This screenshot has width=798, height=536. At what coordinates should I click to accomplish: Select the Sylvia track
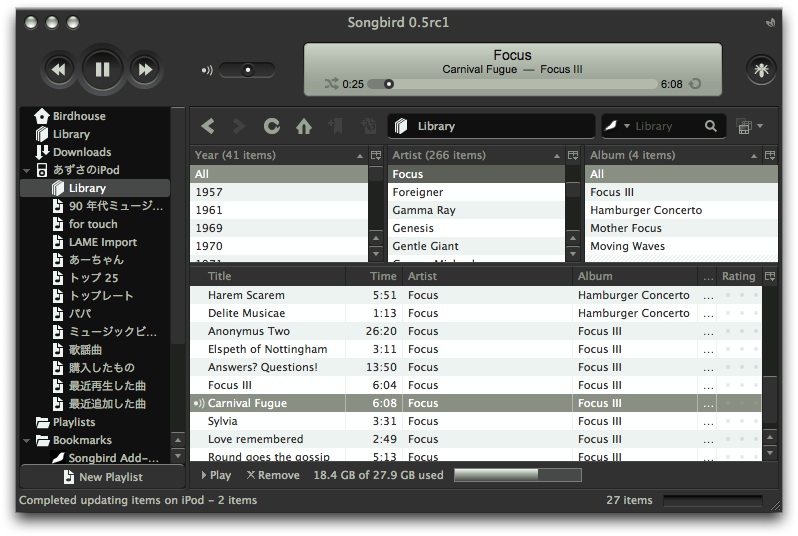476,421
